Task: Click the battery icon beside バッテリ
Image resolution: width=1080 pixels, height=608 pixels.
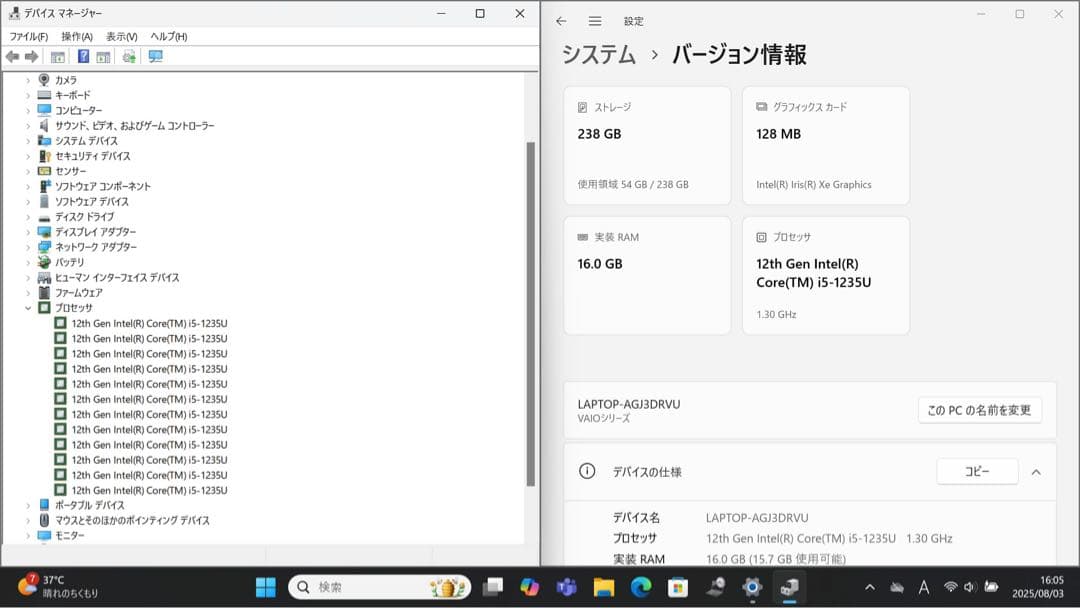Action: tap(44, 262)
